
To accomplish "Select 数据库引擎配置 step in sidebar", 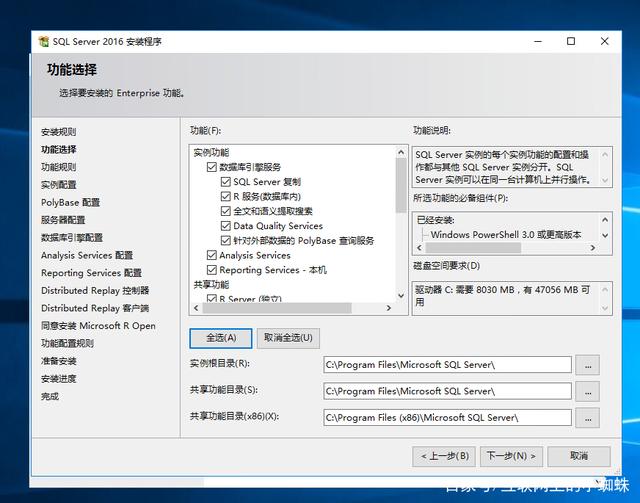I will click(72, 238).
